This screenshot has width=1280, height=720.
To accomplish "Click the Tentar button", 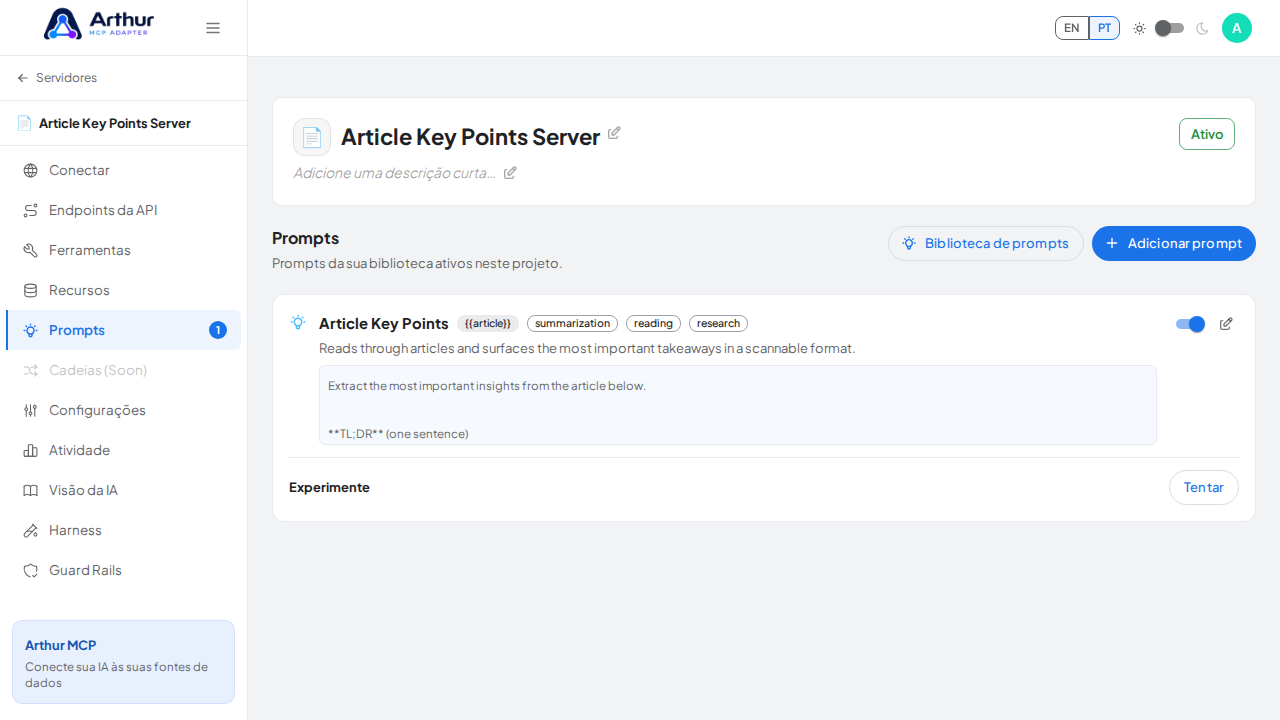I will [x=1204, y=488].
